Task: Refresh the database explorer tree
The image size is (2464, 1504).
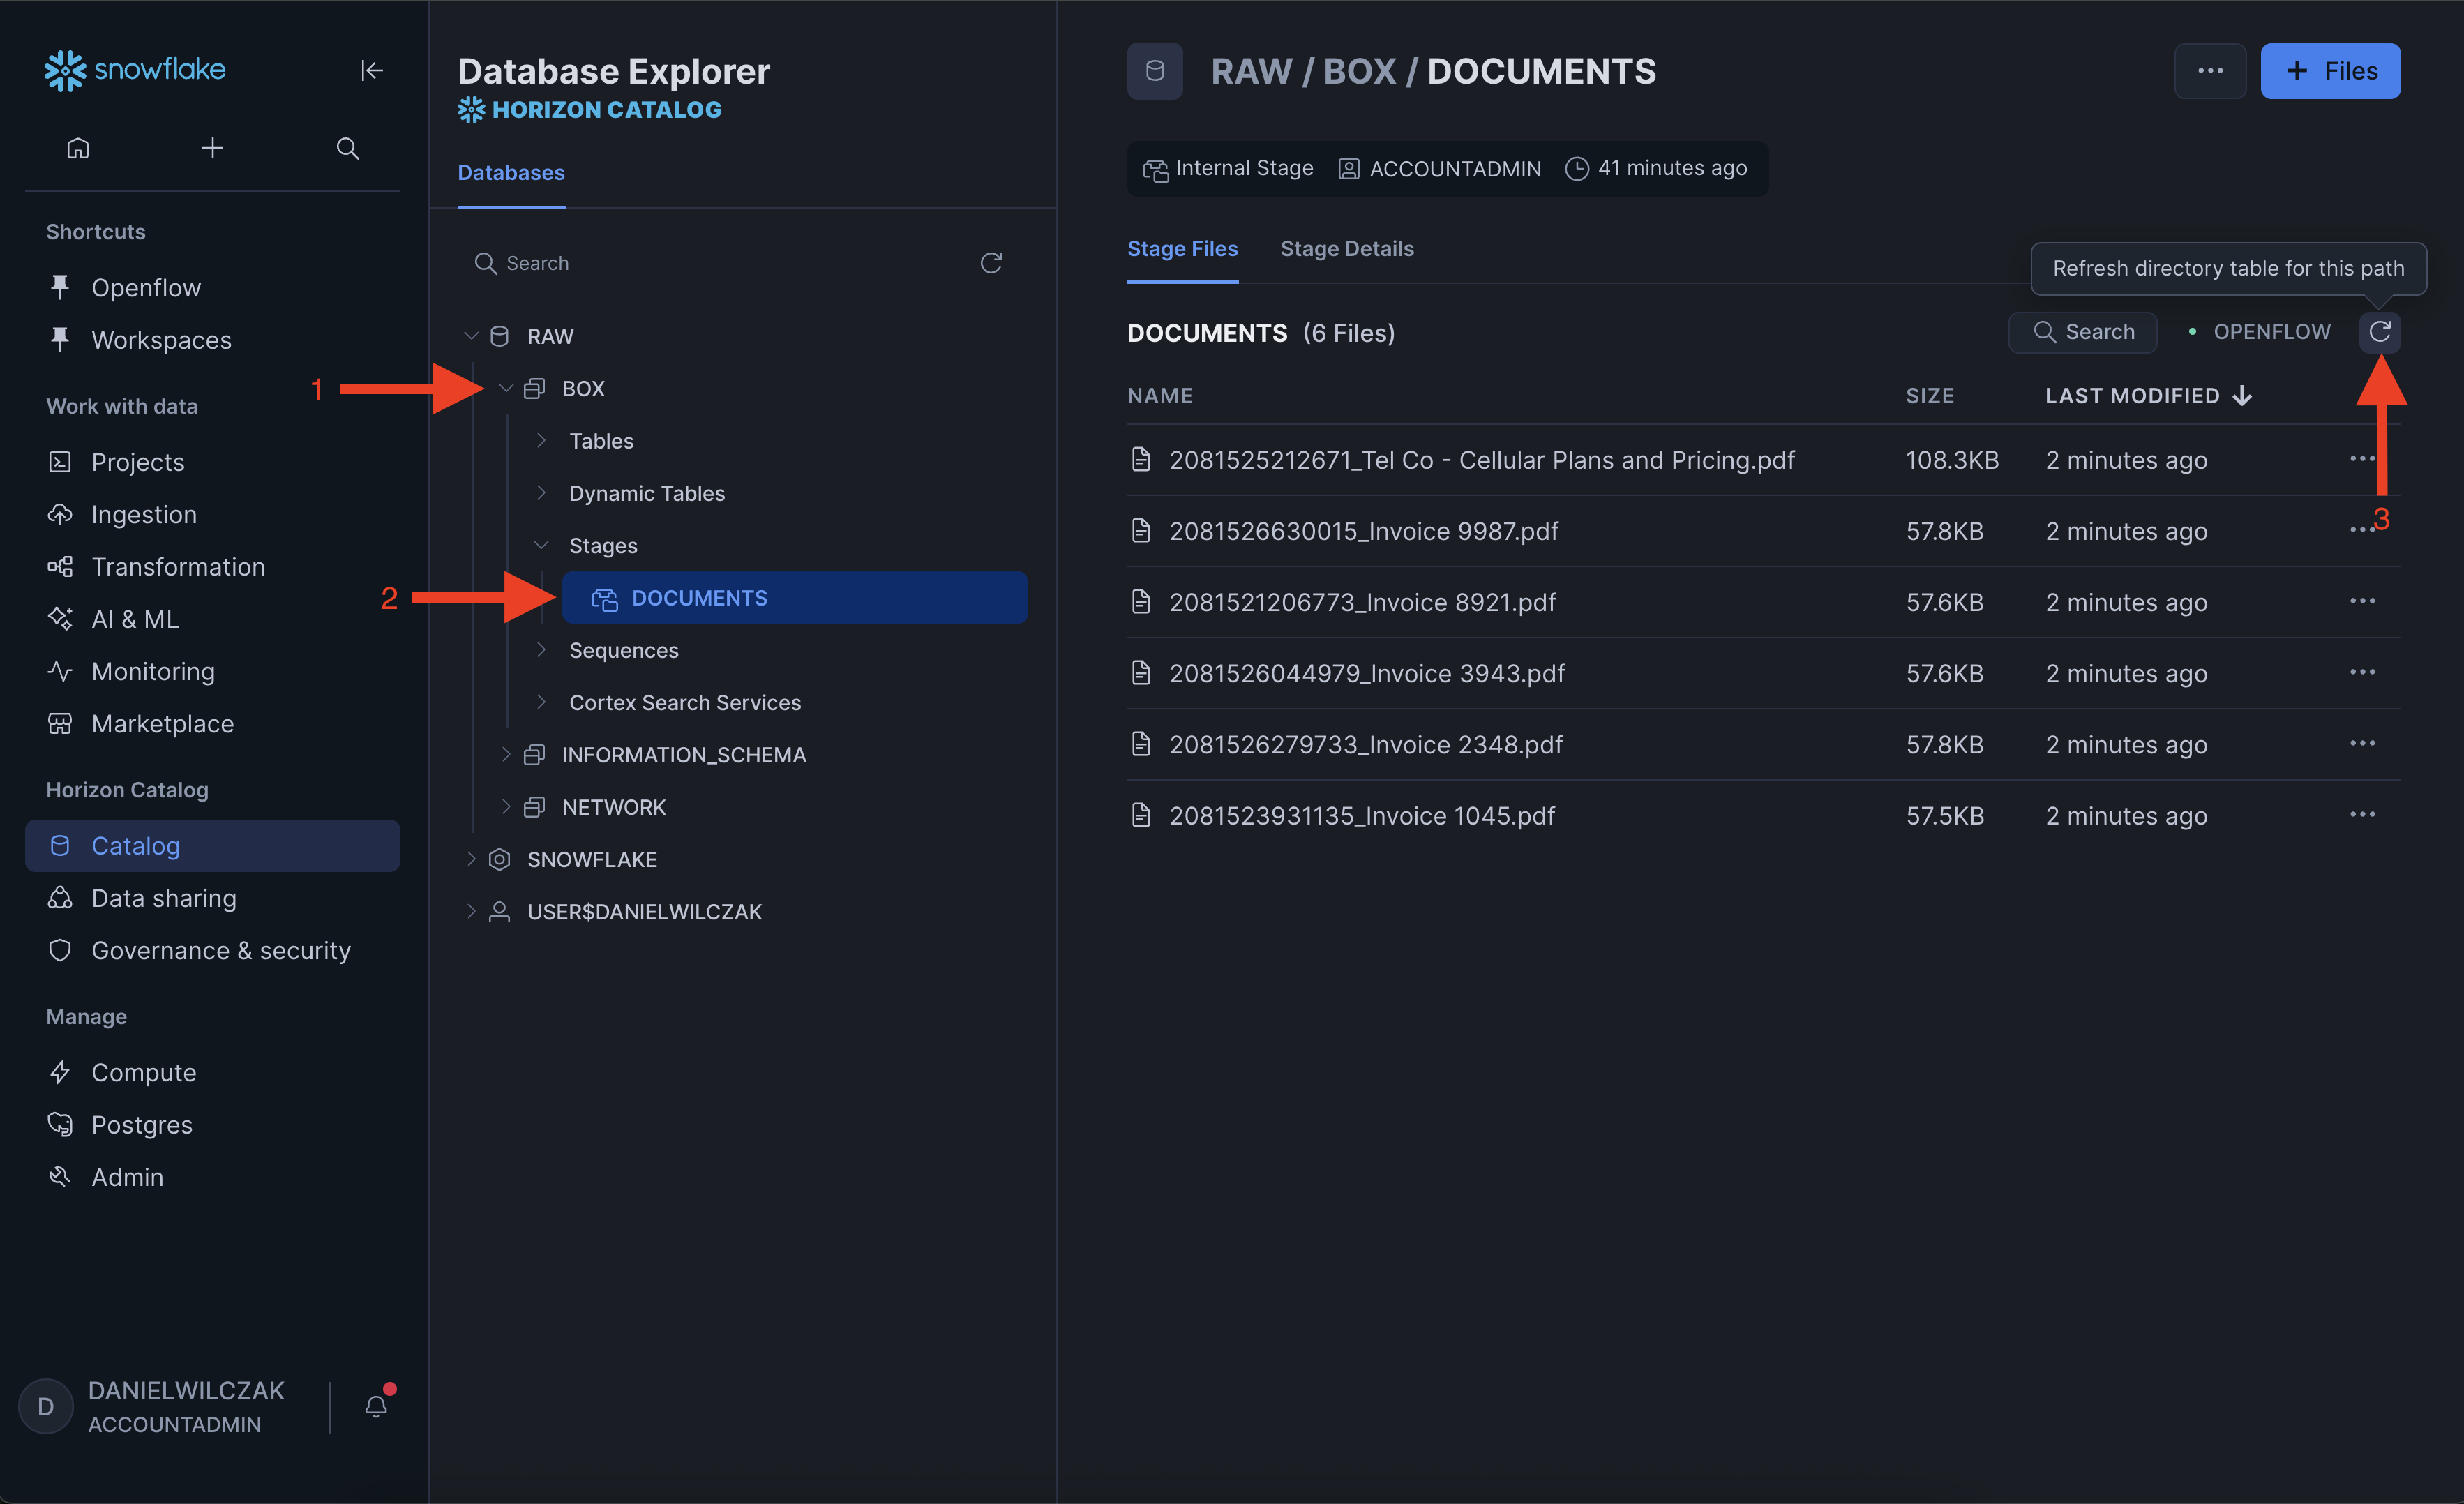Action: tap(990, 263)
